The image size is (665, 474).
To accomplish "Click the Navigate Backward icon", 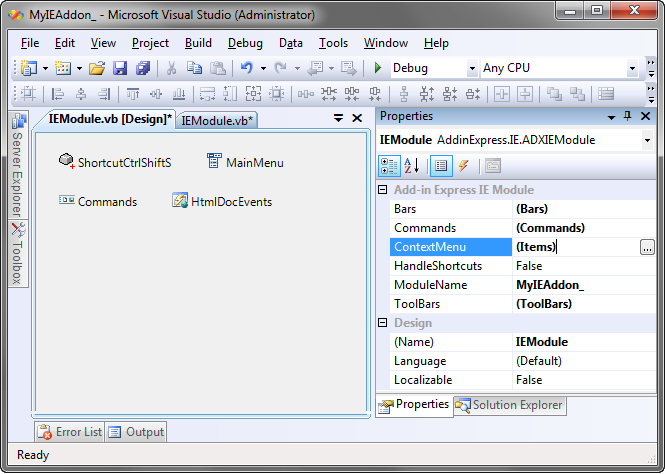I will tap(315, 68).
